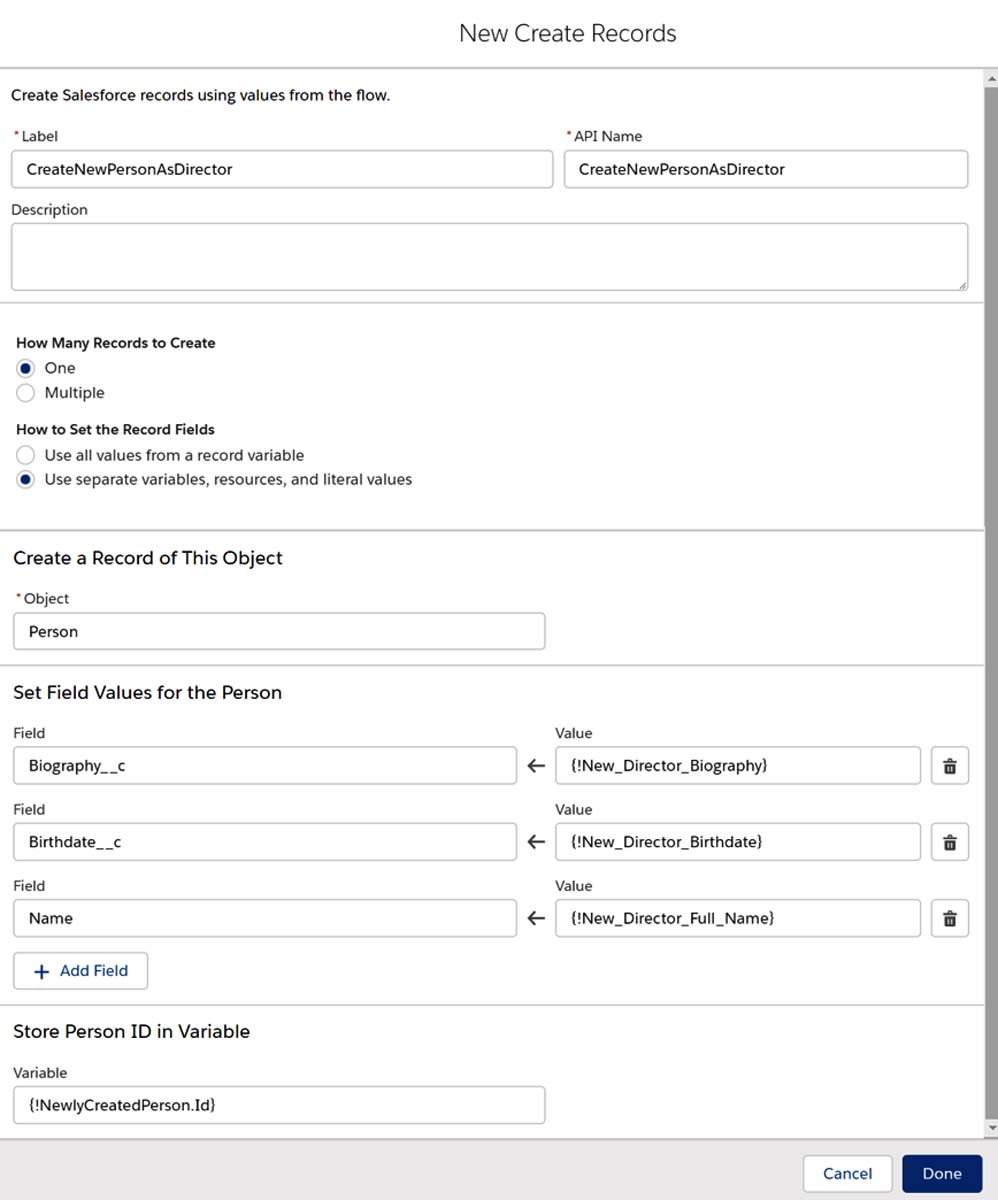This screenshot has height=1200, width=998.
Task: Click into the API Name field
Action: [x=766, y=169]
